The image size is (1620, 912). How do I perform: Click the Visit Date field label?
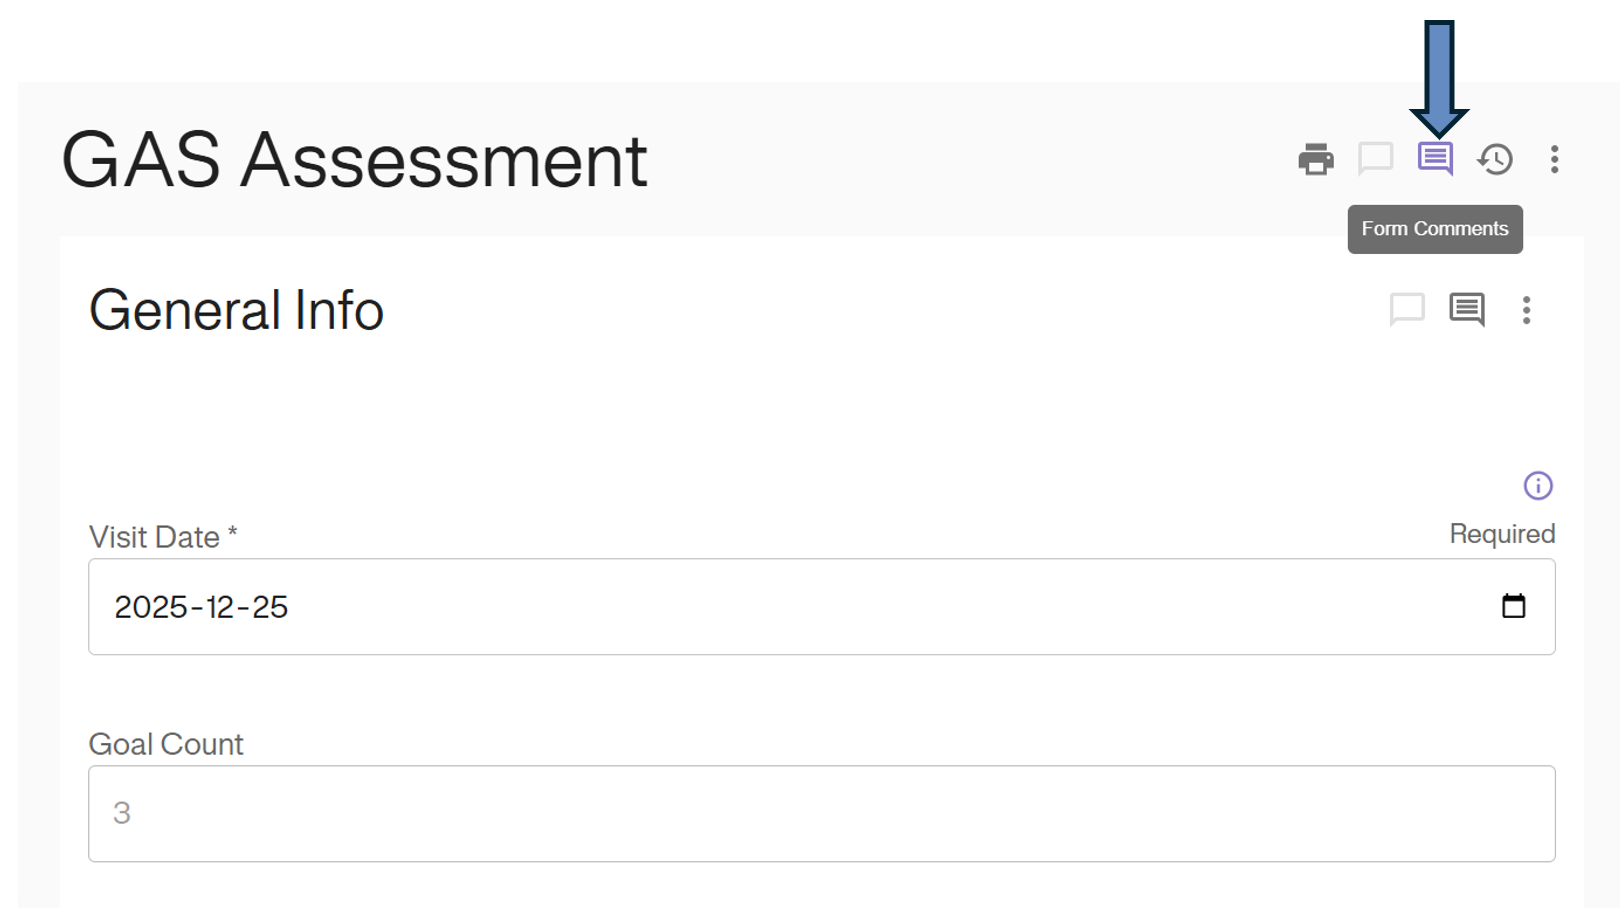pyautogui.click(x=154, y=537)
